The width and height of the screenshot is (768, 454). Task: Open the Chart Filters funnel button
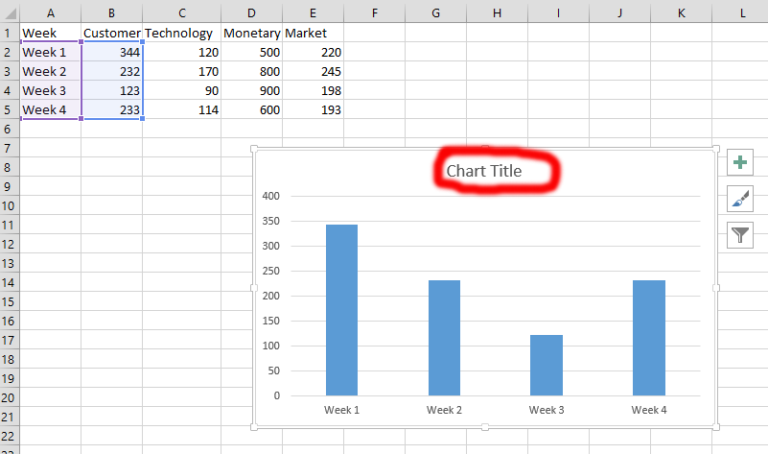click(739, 235)
